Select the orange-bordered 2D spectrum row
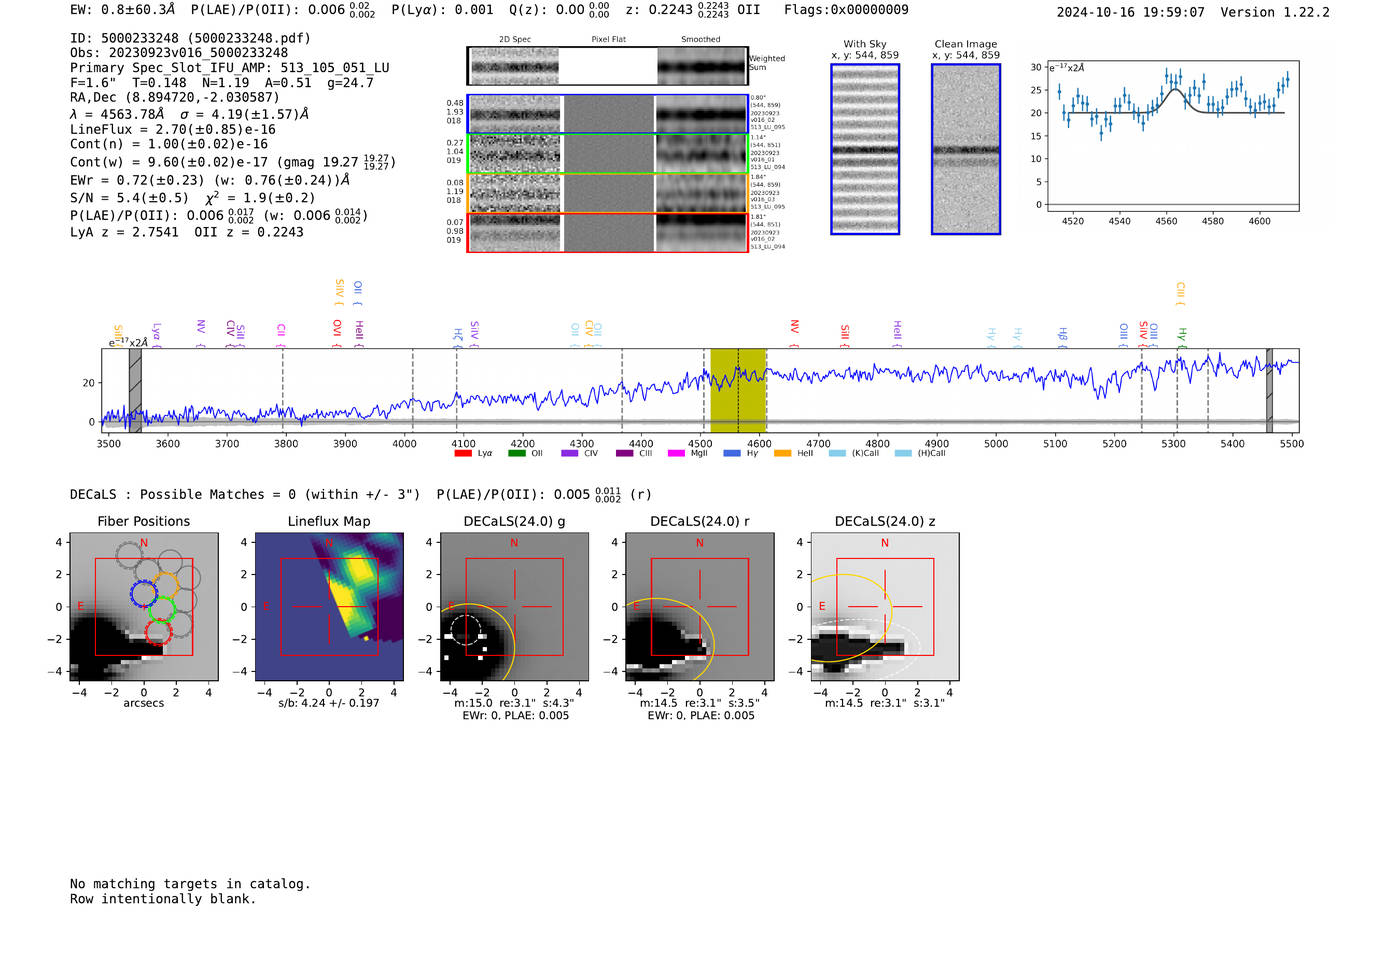 click(607, 193)
